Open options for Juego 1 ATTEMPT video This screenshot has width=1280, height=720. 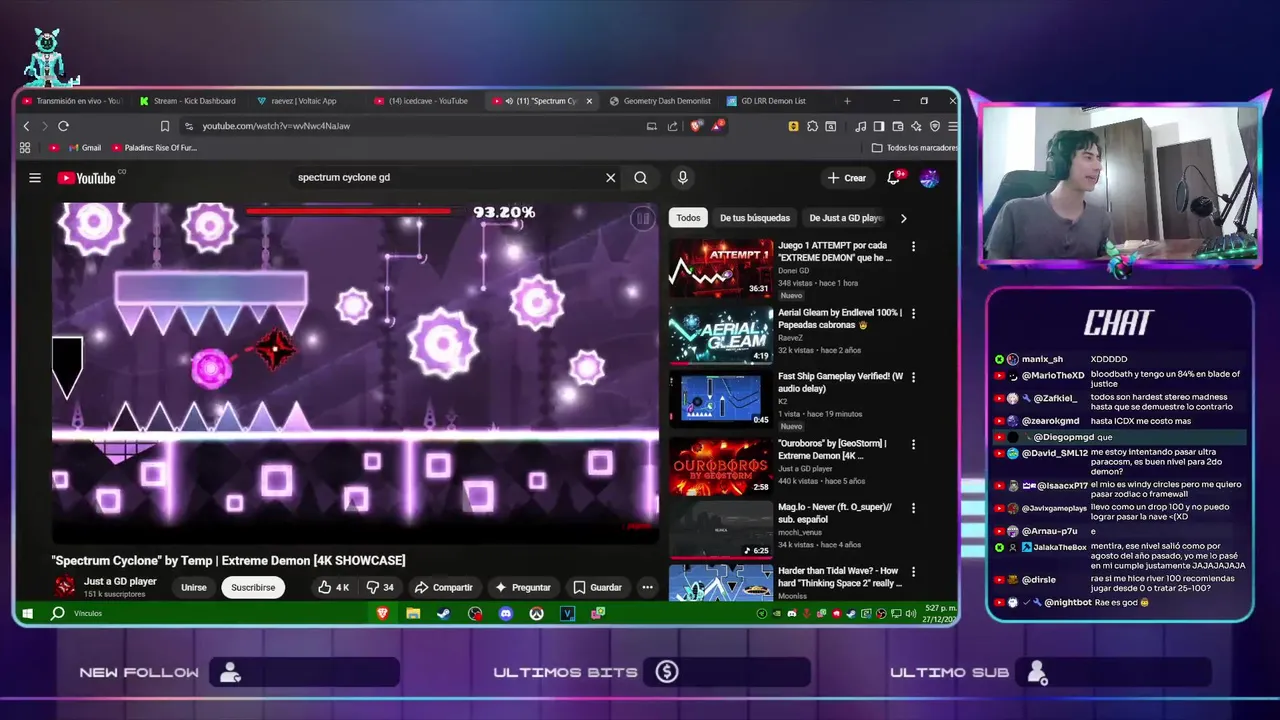pyautogui.click(x=913, y=246)
